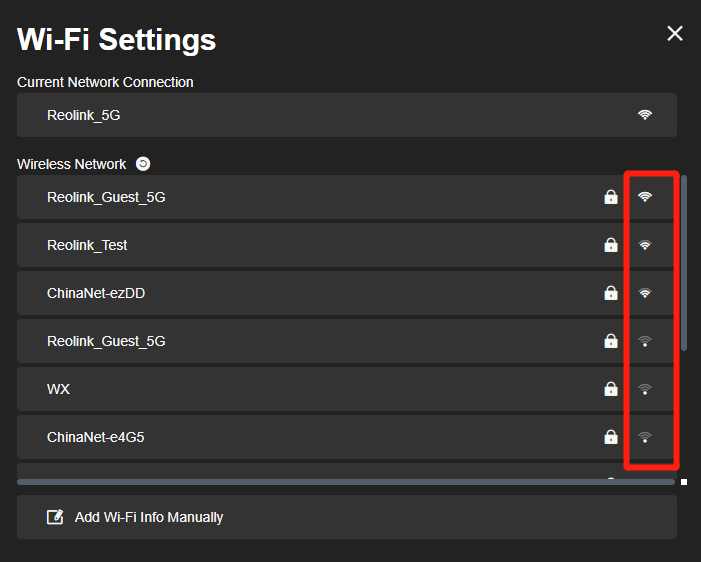This screenshot has width=701, height=562.
Task: Click the lock icon beside WX
Action: pos(611,389)
